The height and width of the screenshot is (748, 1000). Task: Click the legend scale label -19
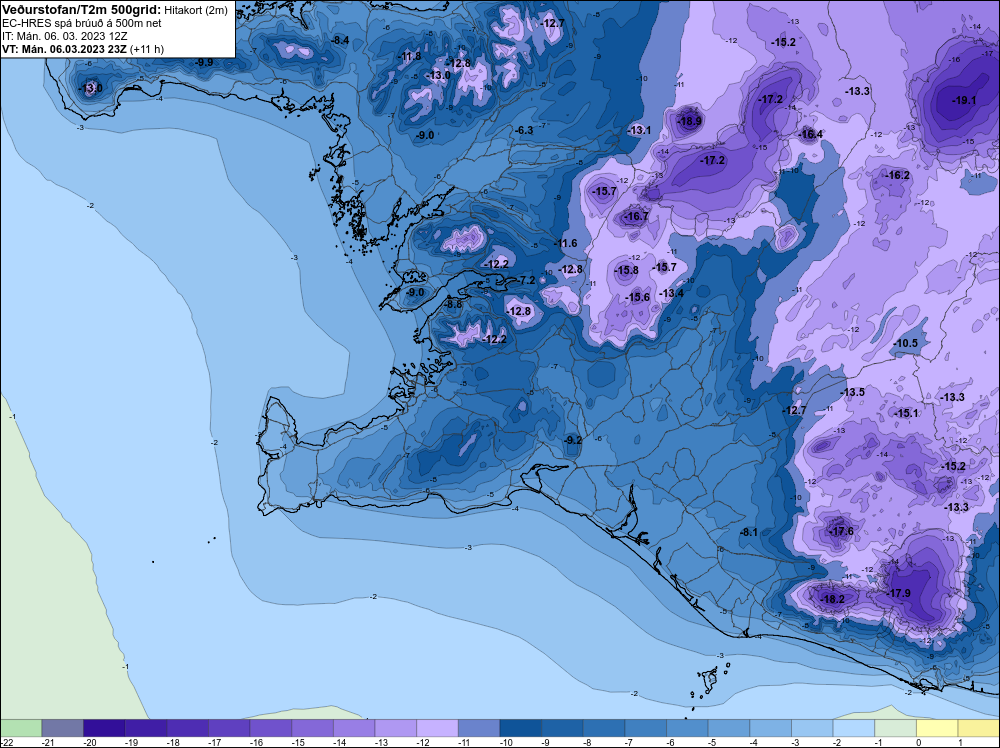pyautogui.click(x=130, y=742)
